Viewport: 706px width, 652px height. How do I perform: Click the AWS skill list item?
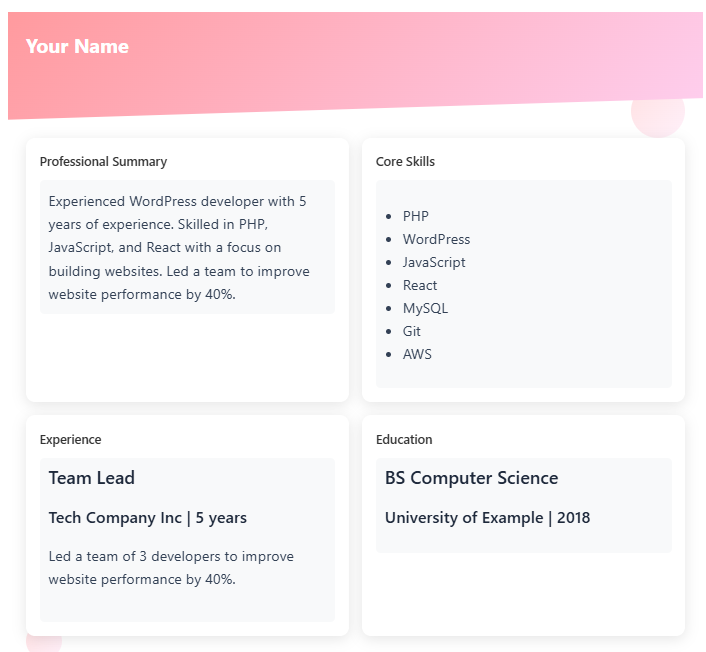[x=417, y=354]
